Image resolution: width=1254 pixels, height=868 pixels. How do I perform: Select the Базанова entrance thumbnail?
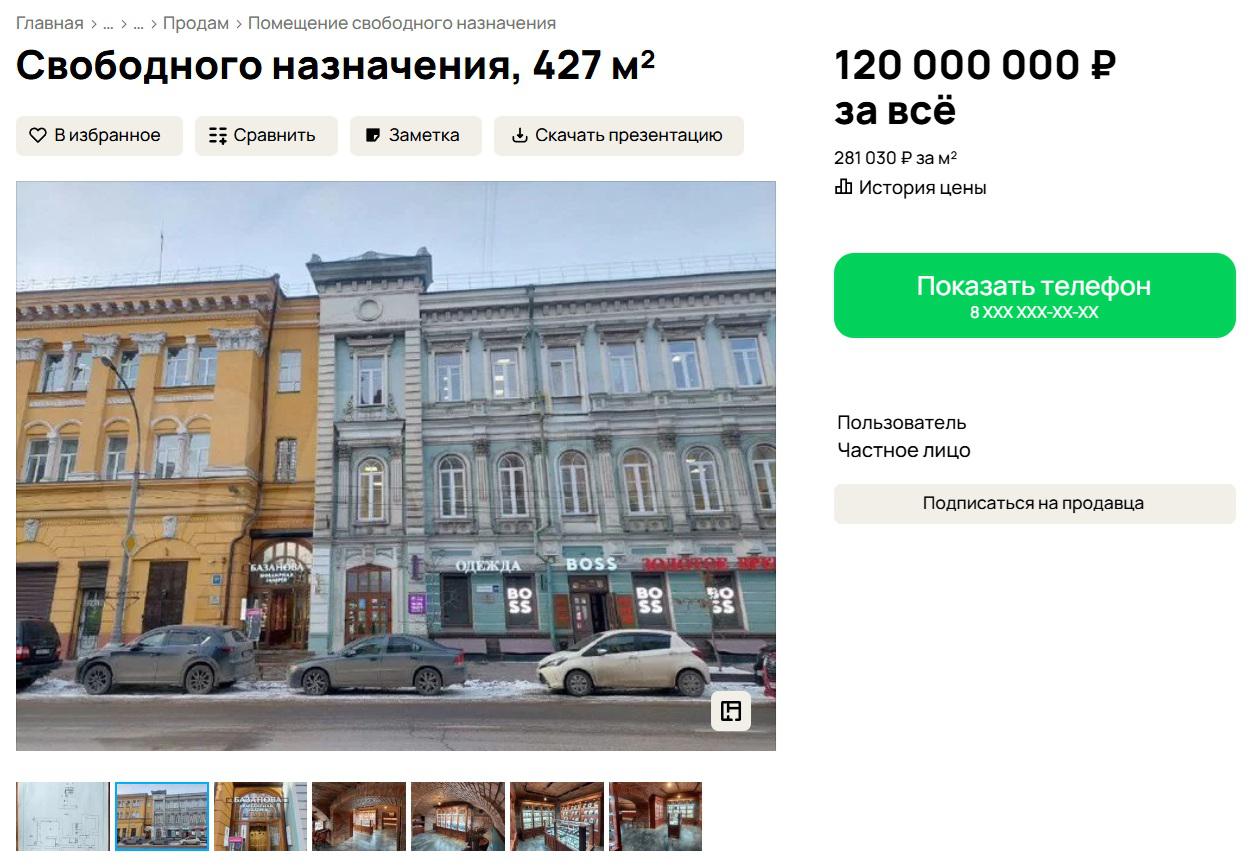click(261, 816)
